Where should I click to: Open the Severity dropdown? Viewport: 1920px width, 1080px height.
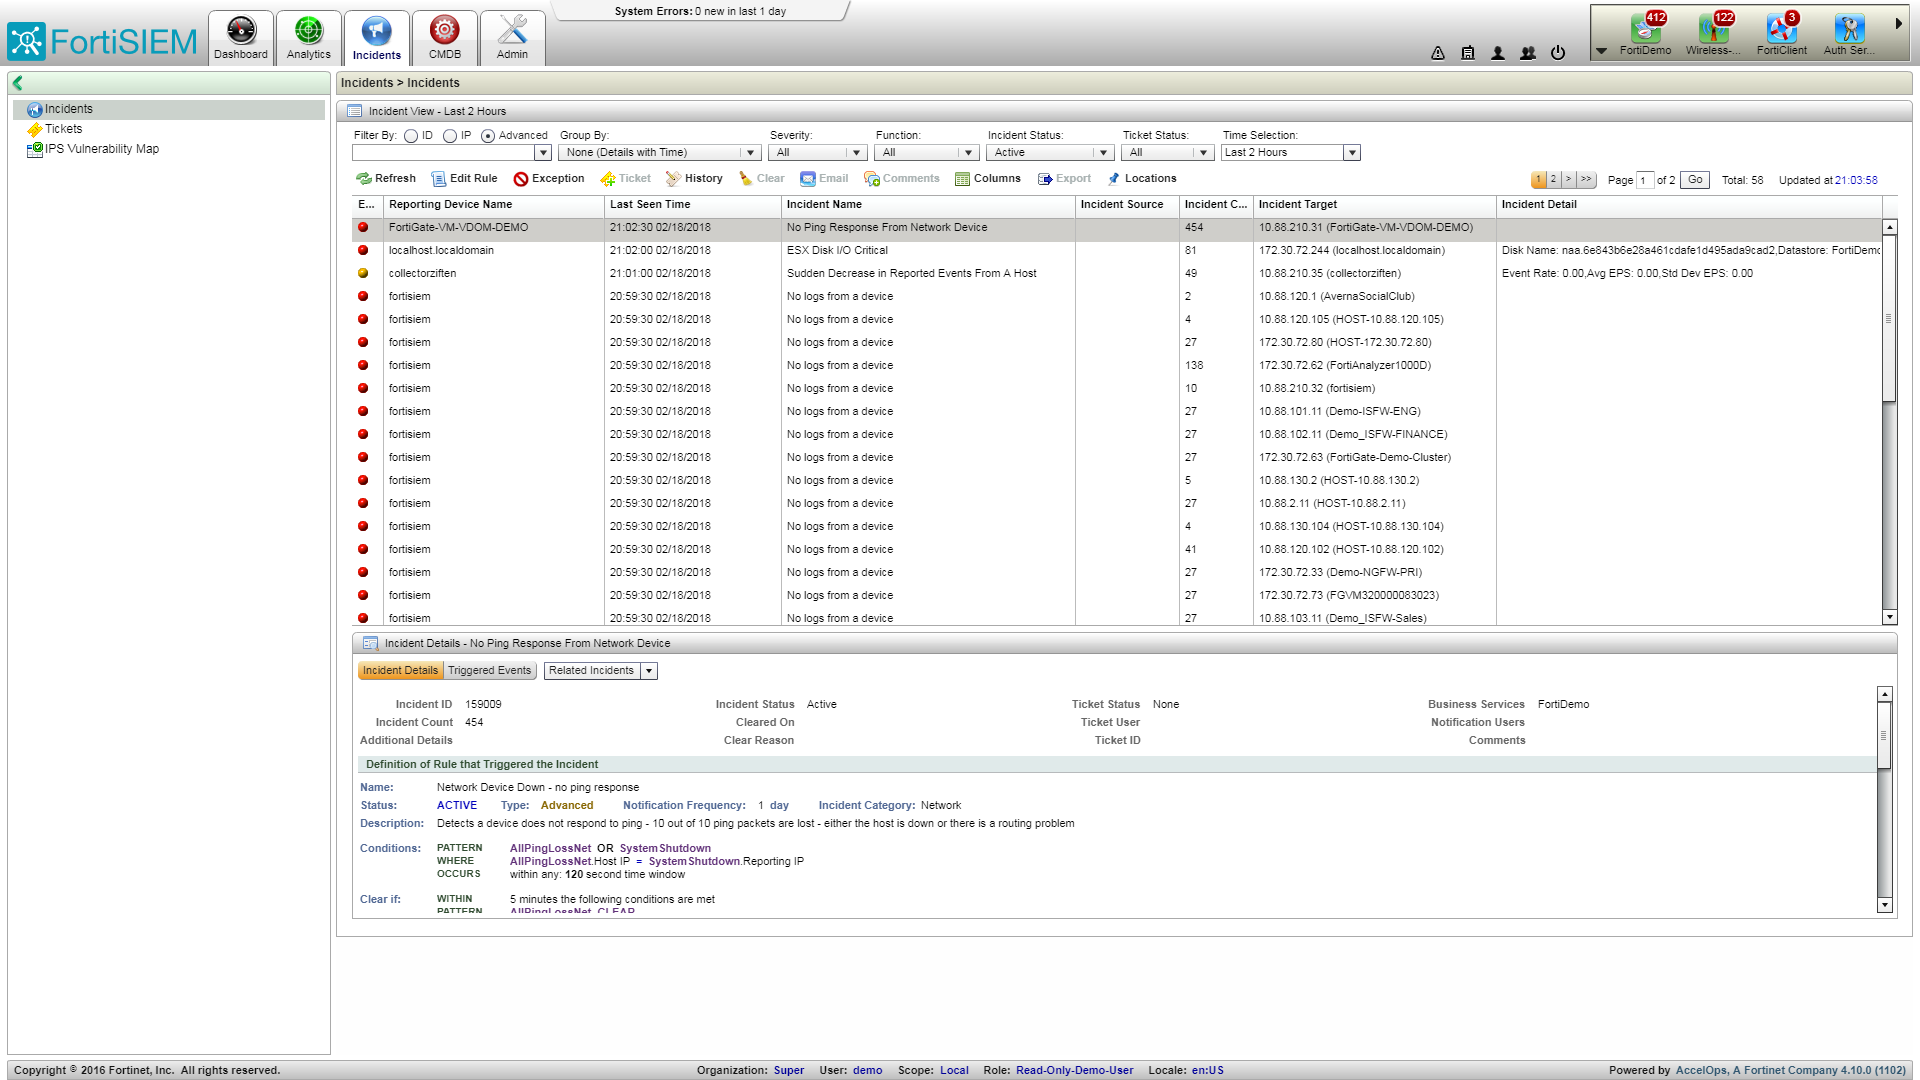[856, 153]
